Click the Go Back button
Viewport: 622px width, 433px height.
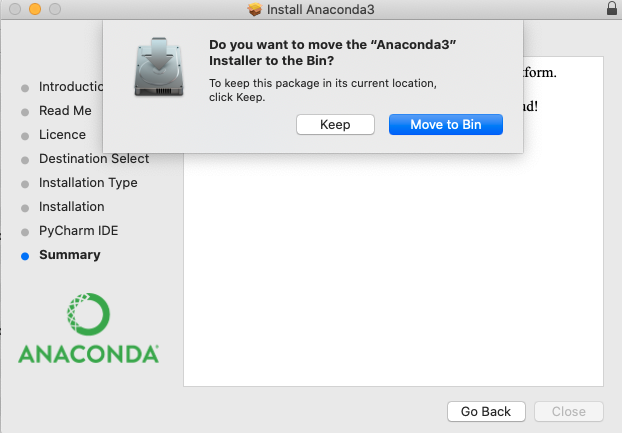(486, 412)
